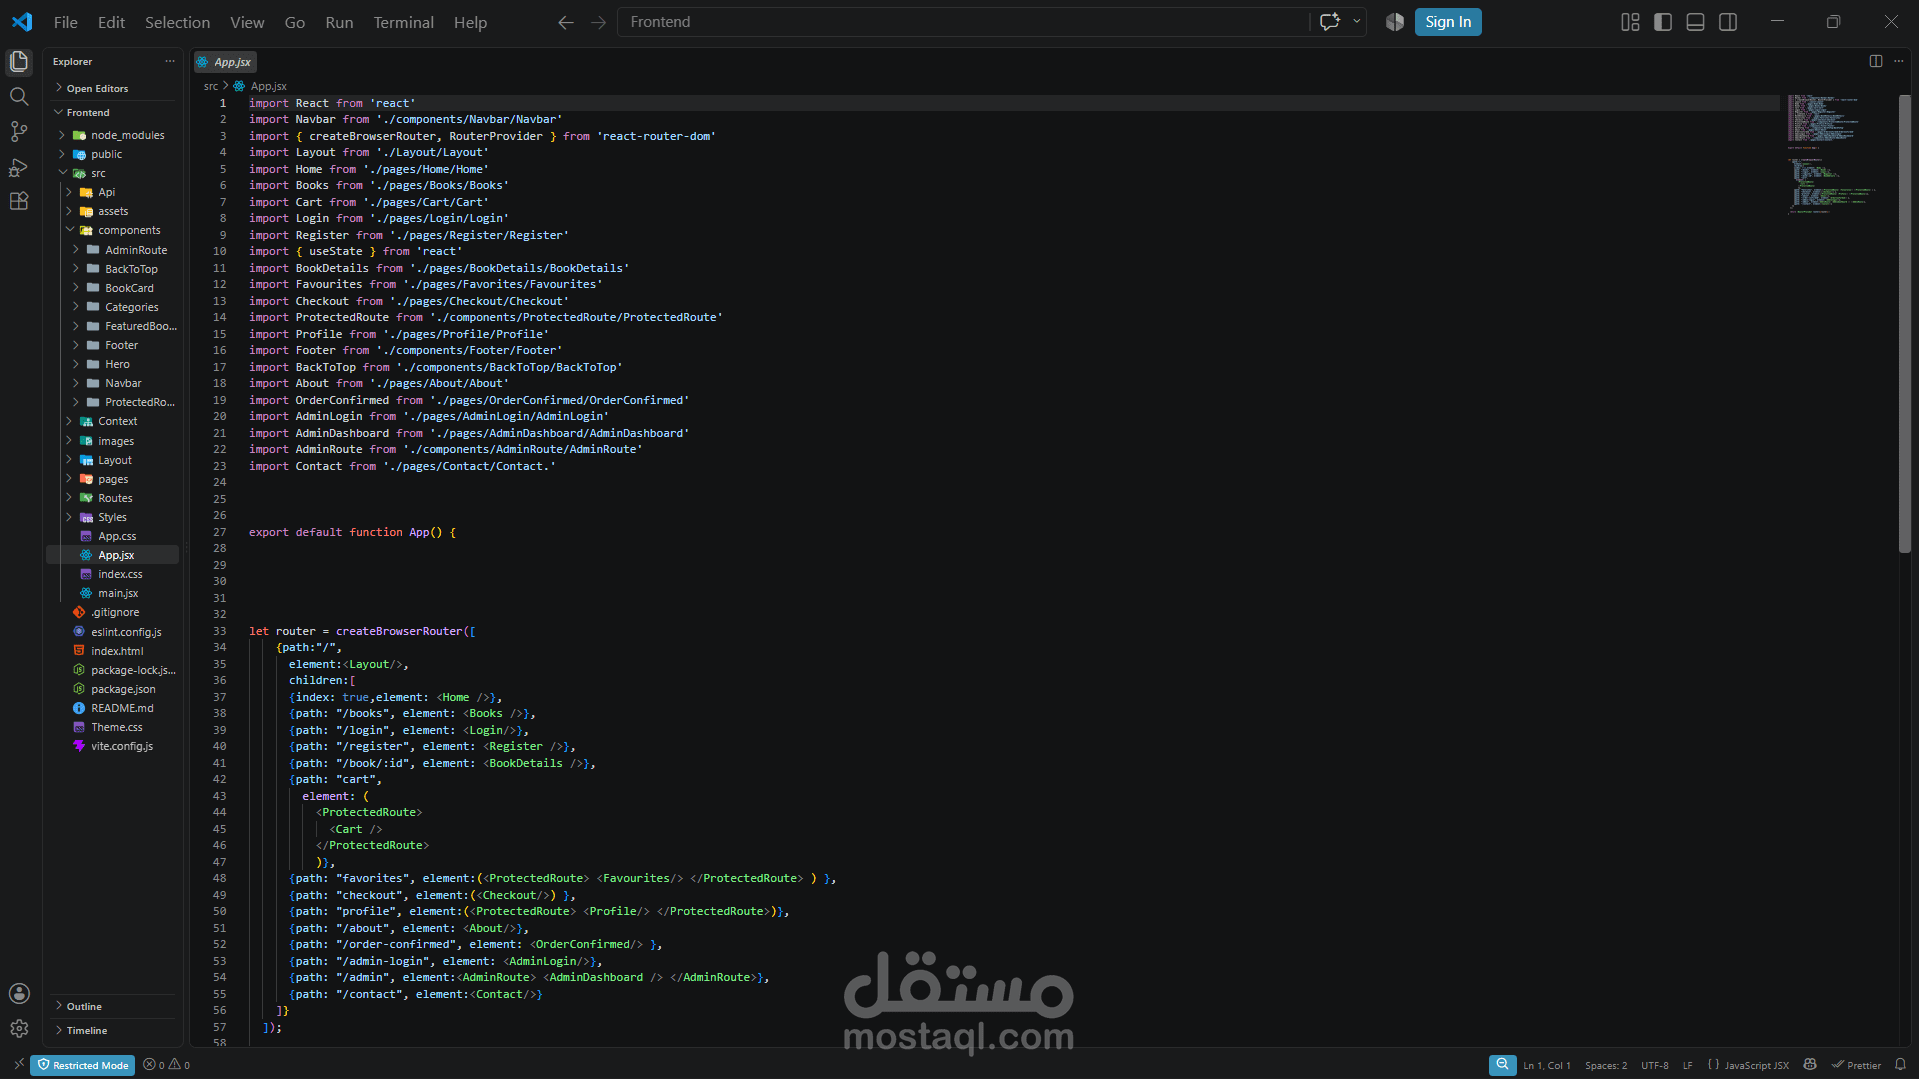
Task: Open the Extensions view
Action: coord(19,201)
